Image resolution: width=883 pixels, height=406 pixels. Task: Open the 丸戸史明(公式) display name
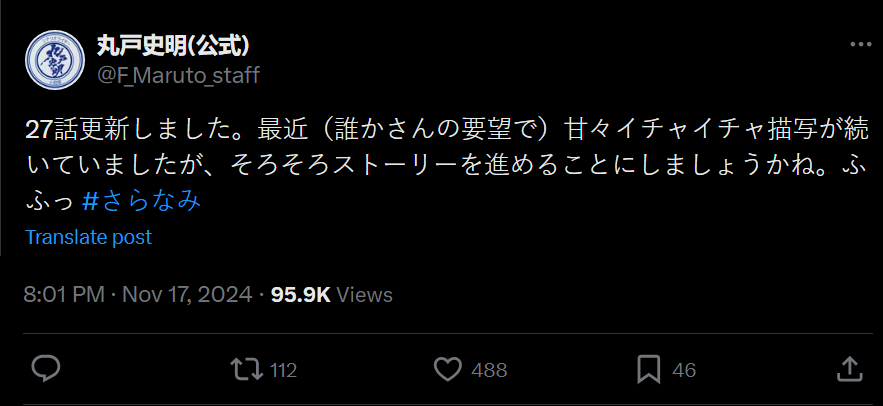pos(173,46)
